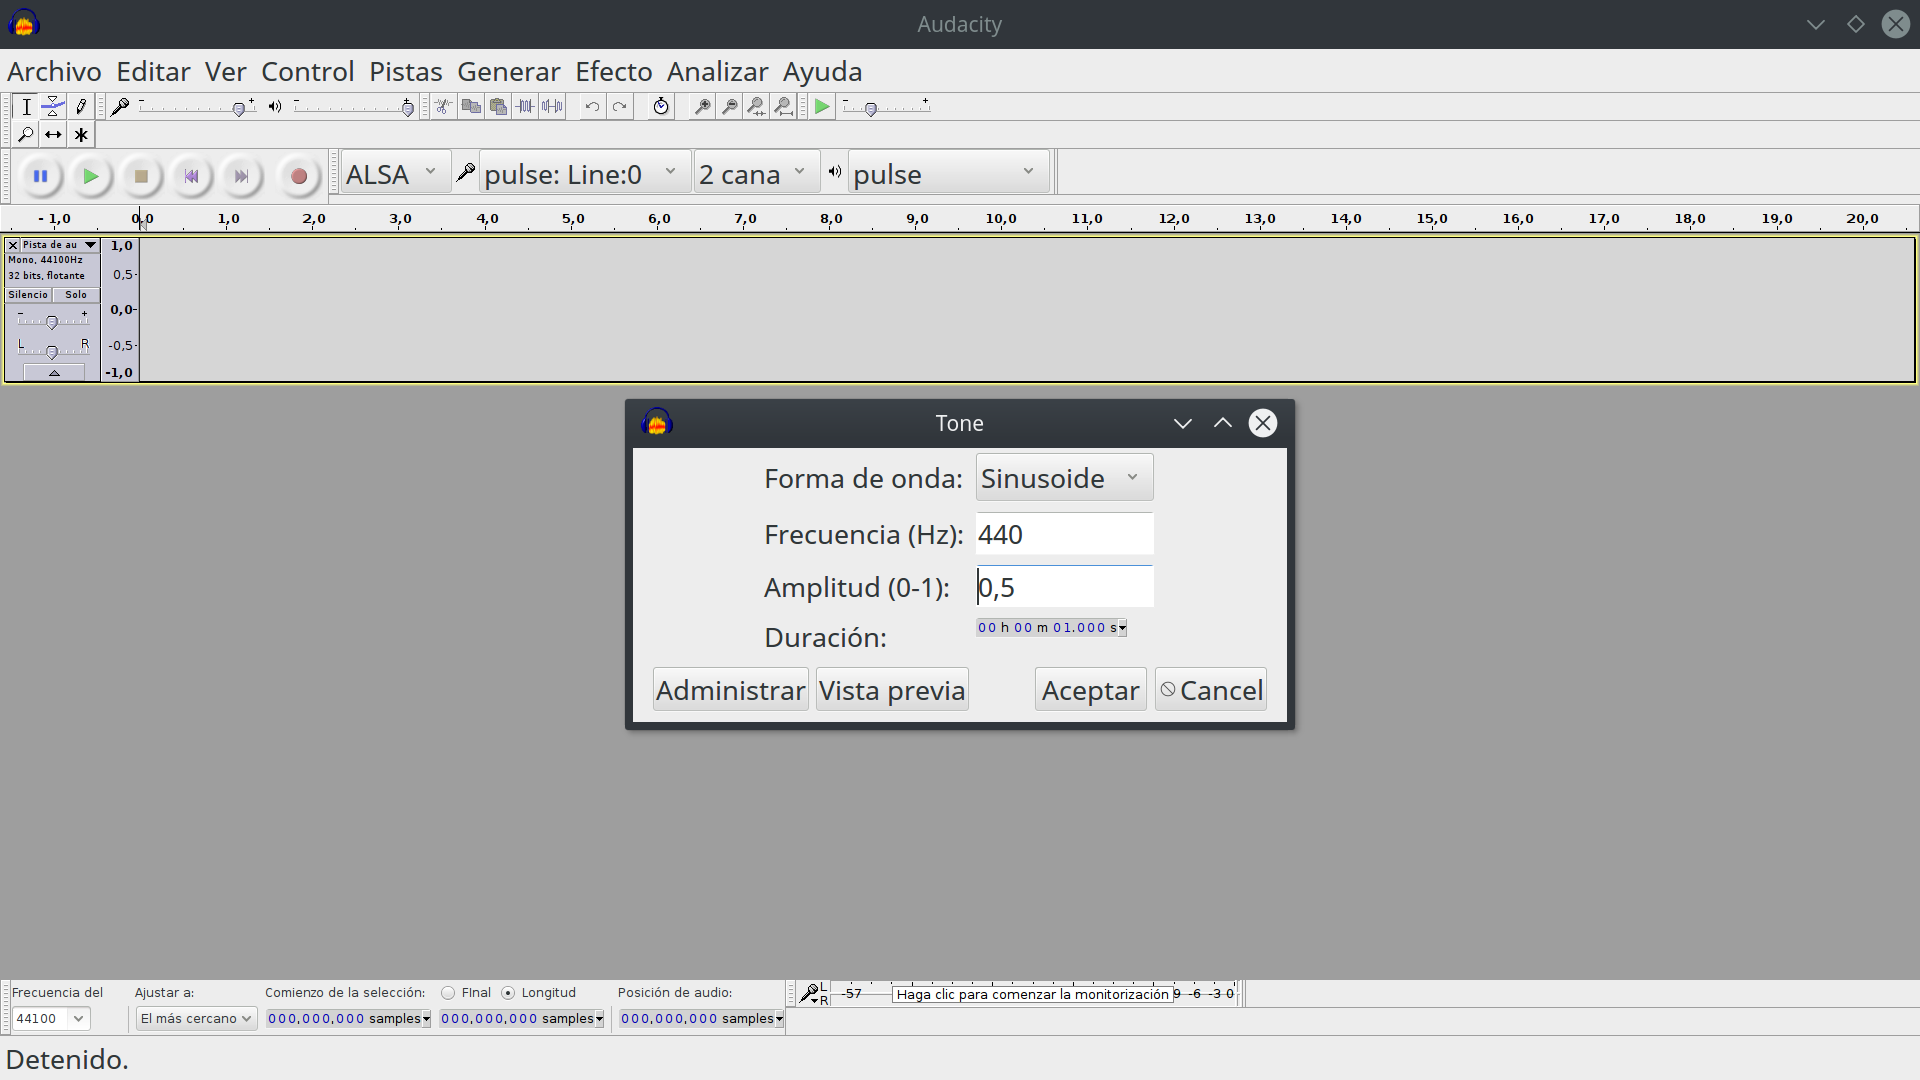Open the Ver menu
Viewport: 1920px width, 1080px height.
tap(225, 72)
